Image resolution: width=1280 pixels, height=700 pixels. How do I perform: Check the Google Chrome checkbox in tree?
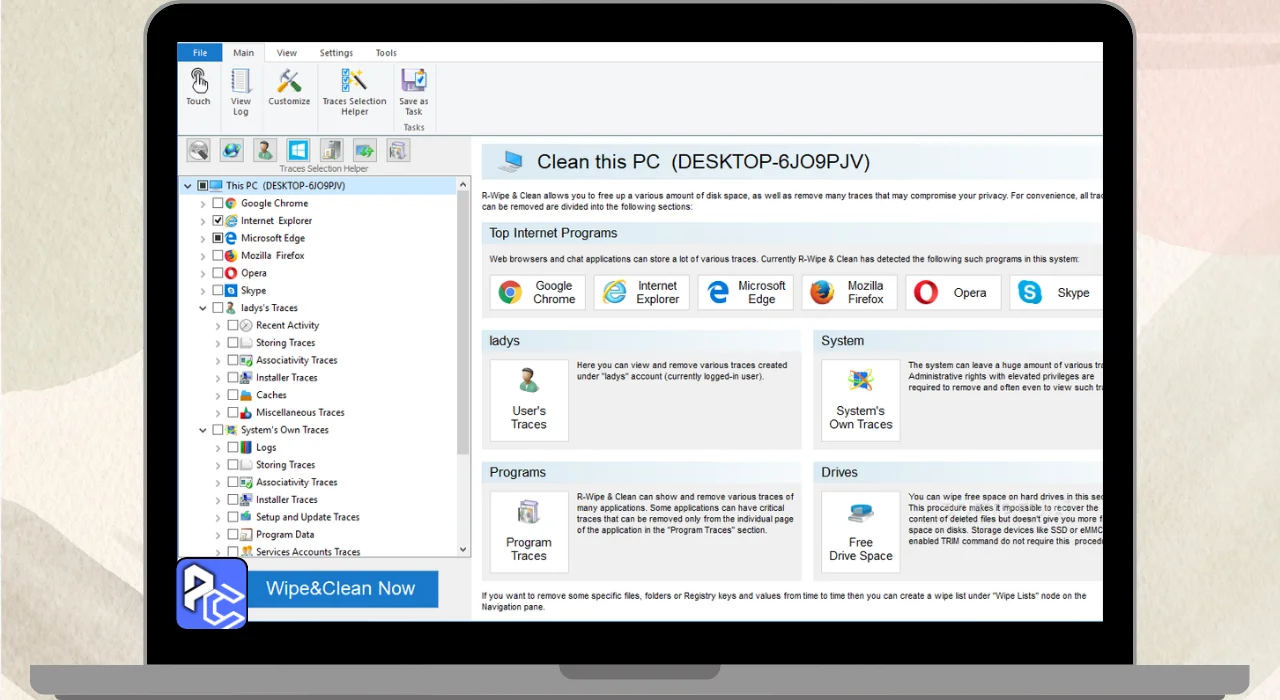pyautogui.click(x=218, y=203)
